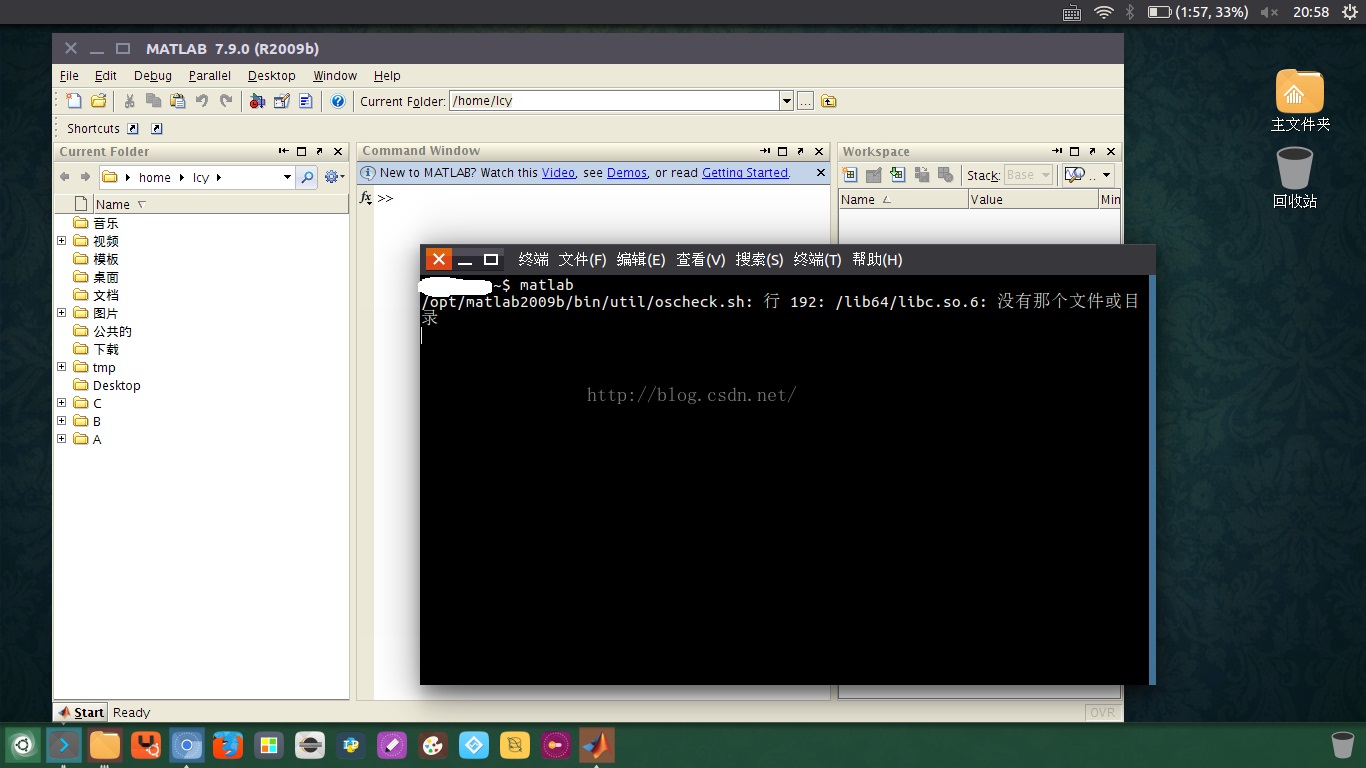Open the Stack Base dropdown

coord(1028,175)
